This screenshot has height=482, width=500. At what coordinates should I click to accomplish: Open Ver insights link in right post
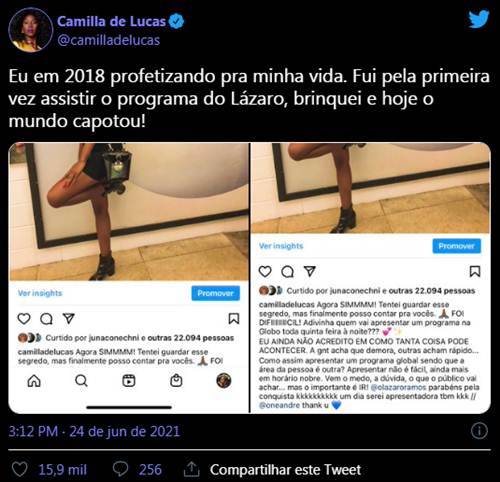(281, 246)
